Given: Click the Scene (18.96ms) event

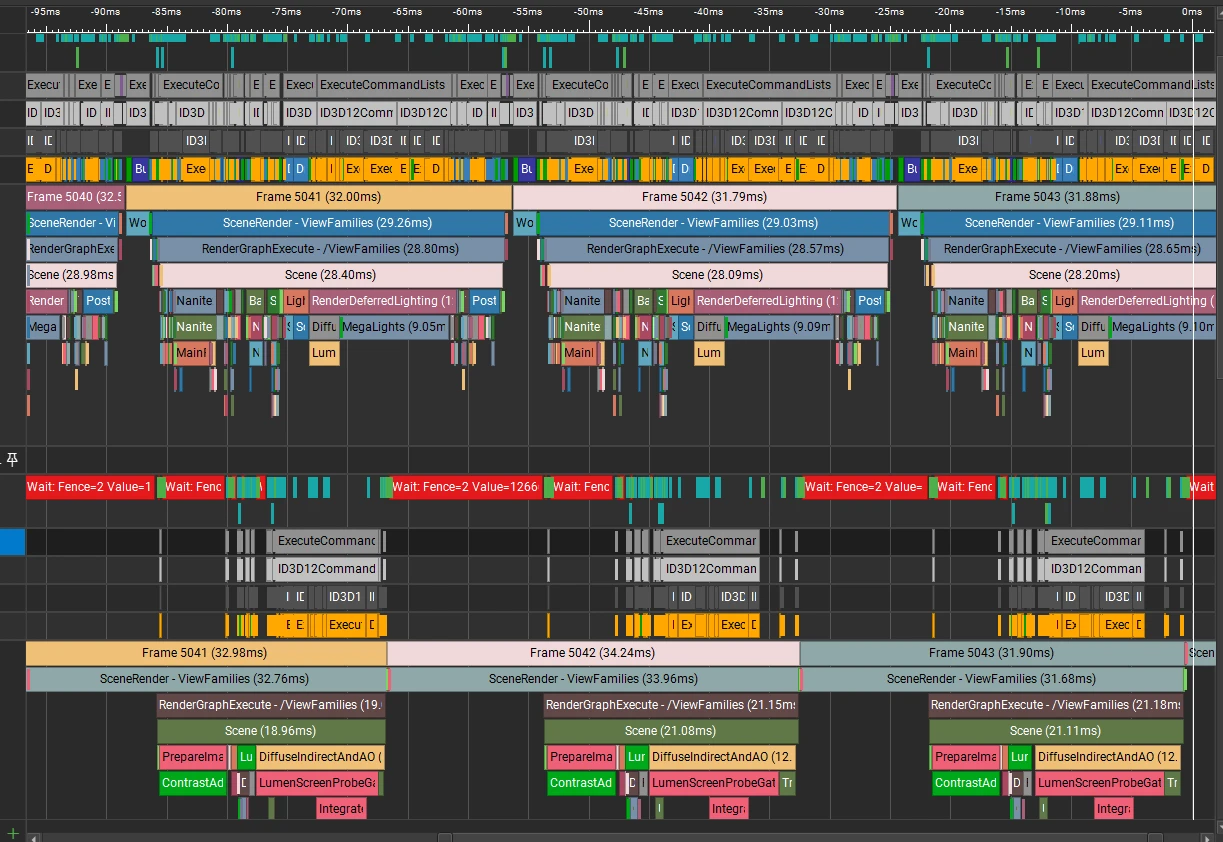Looking at the screenshot, I should pyautogui.click(x=271, y=731).
